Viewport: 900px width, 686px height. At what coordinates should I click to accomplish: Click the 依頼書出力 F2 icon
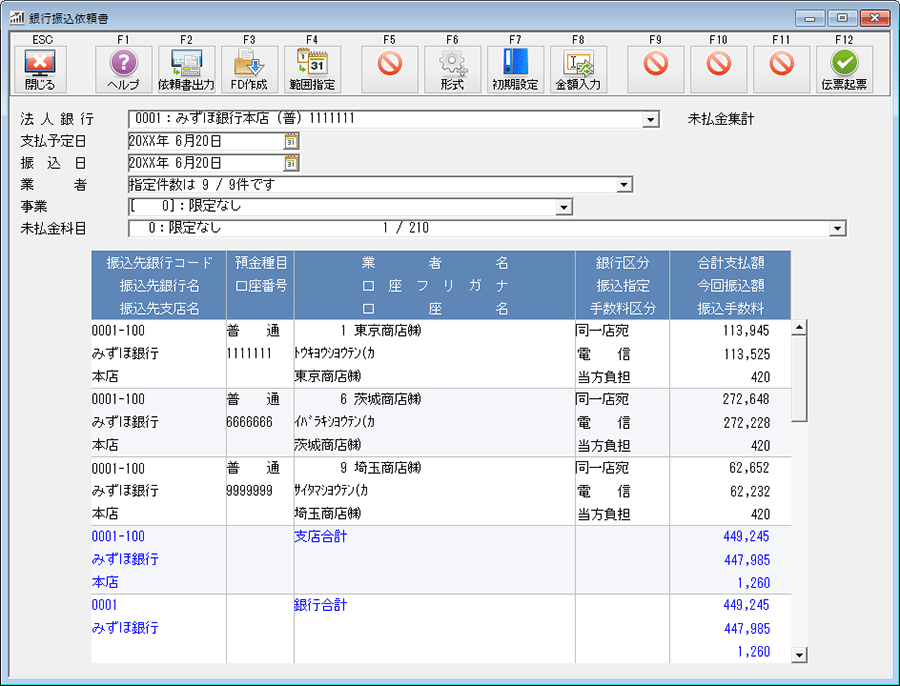(187, 69)
